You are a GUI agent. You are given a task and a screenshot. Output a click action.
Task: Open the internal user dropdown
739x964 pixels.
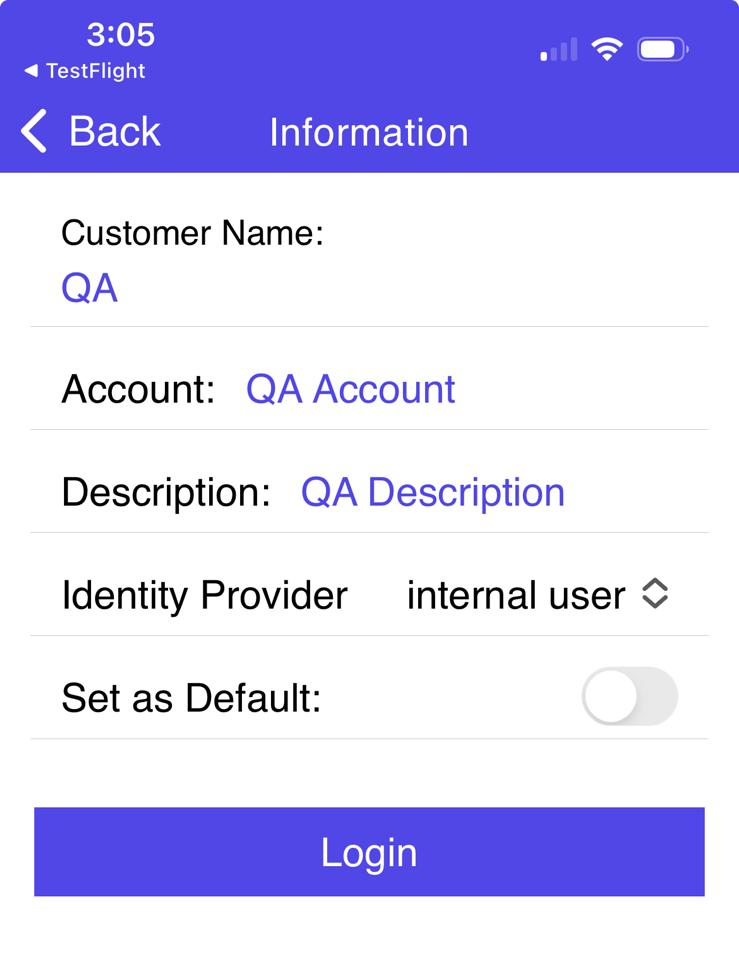point(516,596)
